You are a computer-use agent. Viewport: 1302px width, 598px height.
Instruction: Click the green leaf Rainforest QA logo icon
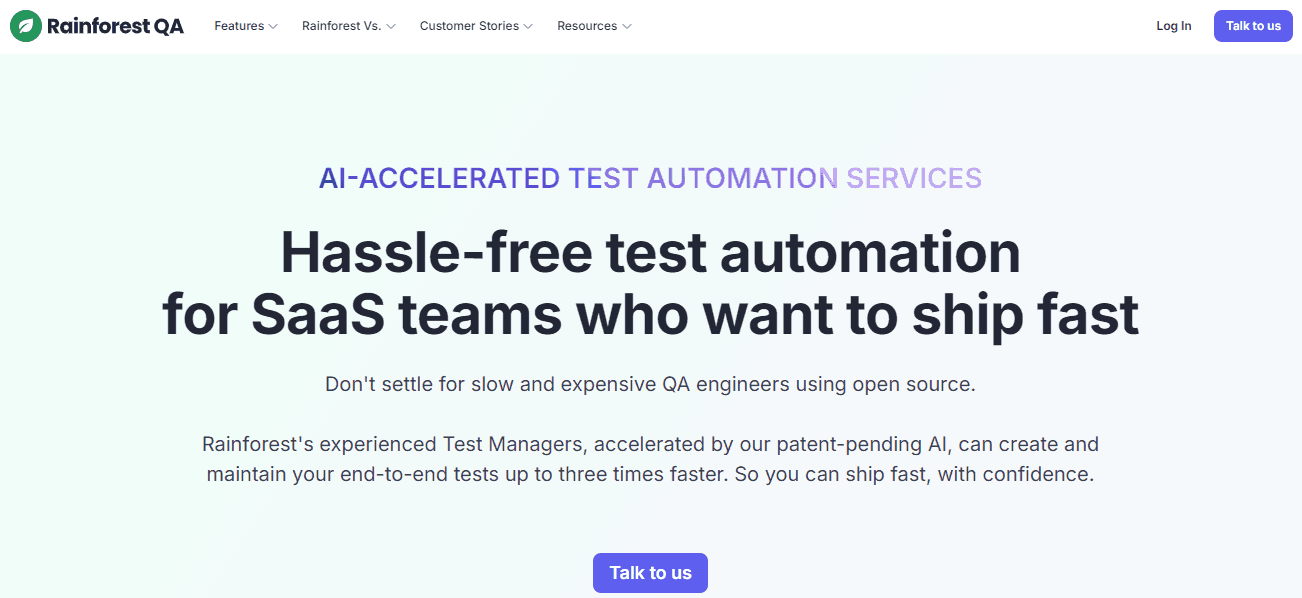pos(26,26)
